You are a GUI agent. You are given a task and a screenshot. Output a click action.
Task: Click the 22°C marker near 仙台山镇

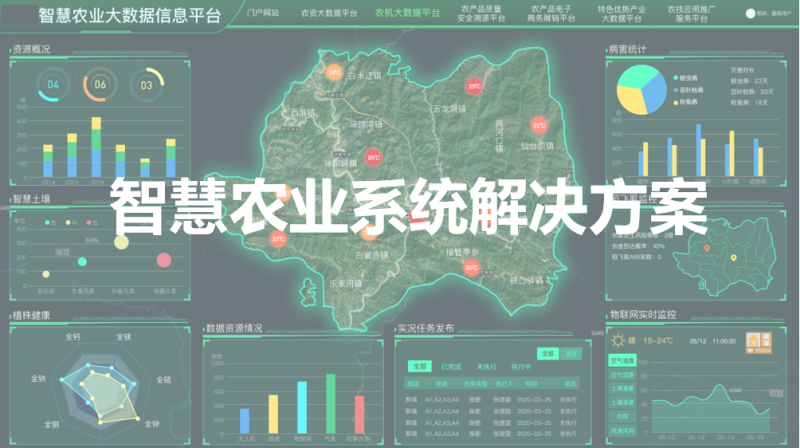coord(539,126)
